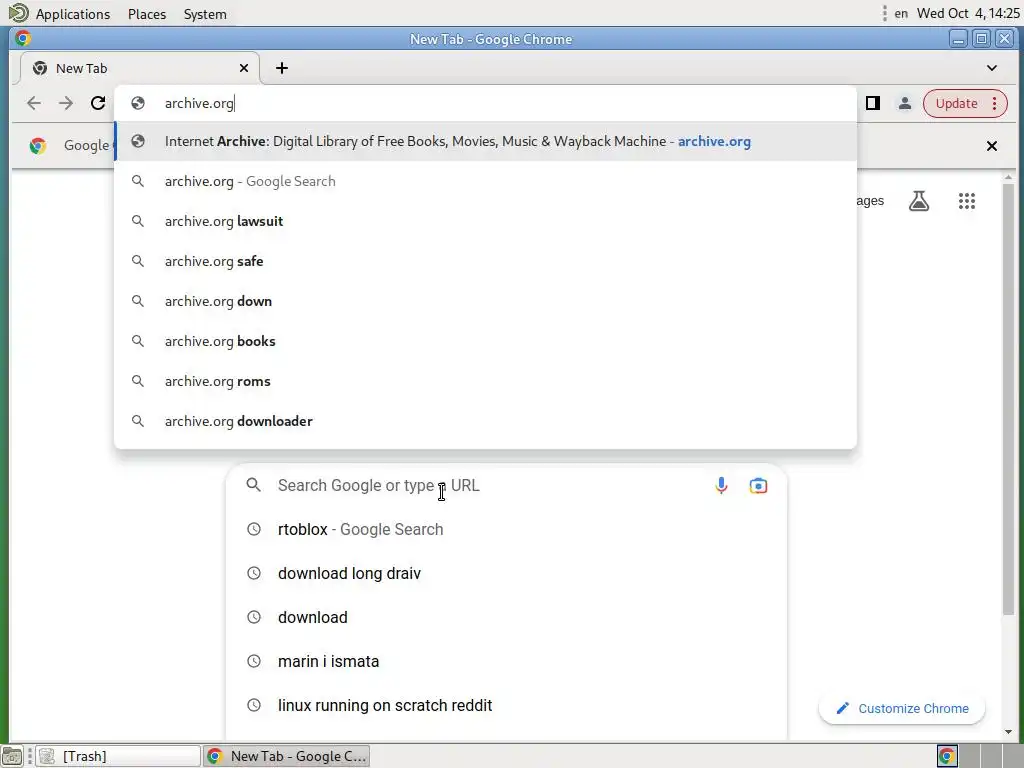The height and width of the screenshot is (768, 1024).
Task: Close the New Tab tab
Action: click(244, 68)
